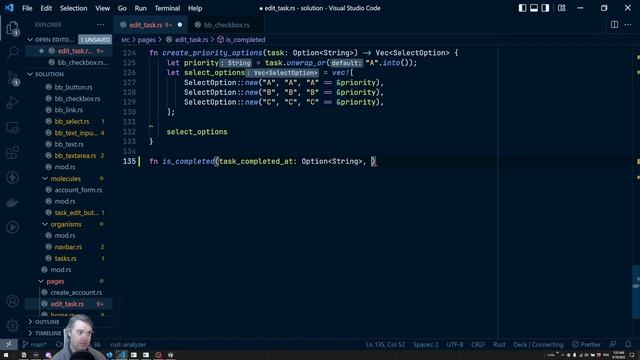
Task: Open the Run menu
Action: pos(140,8)
